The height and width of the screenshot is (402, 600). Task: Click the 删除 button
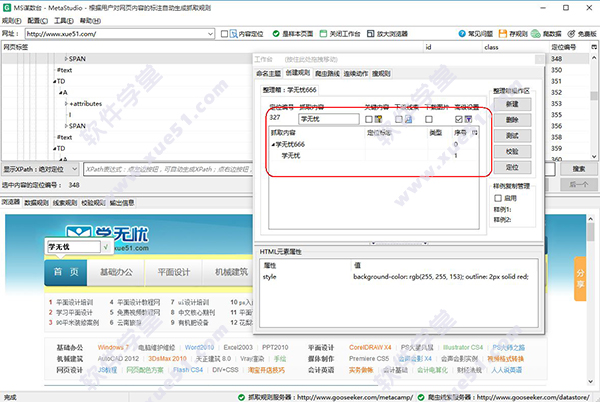[512, 120]
